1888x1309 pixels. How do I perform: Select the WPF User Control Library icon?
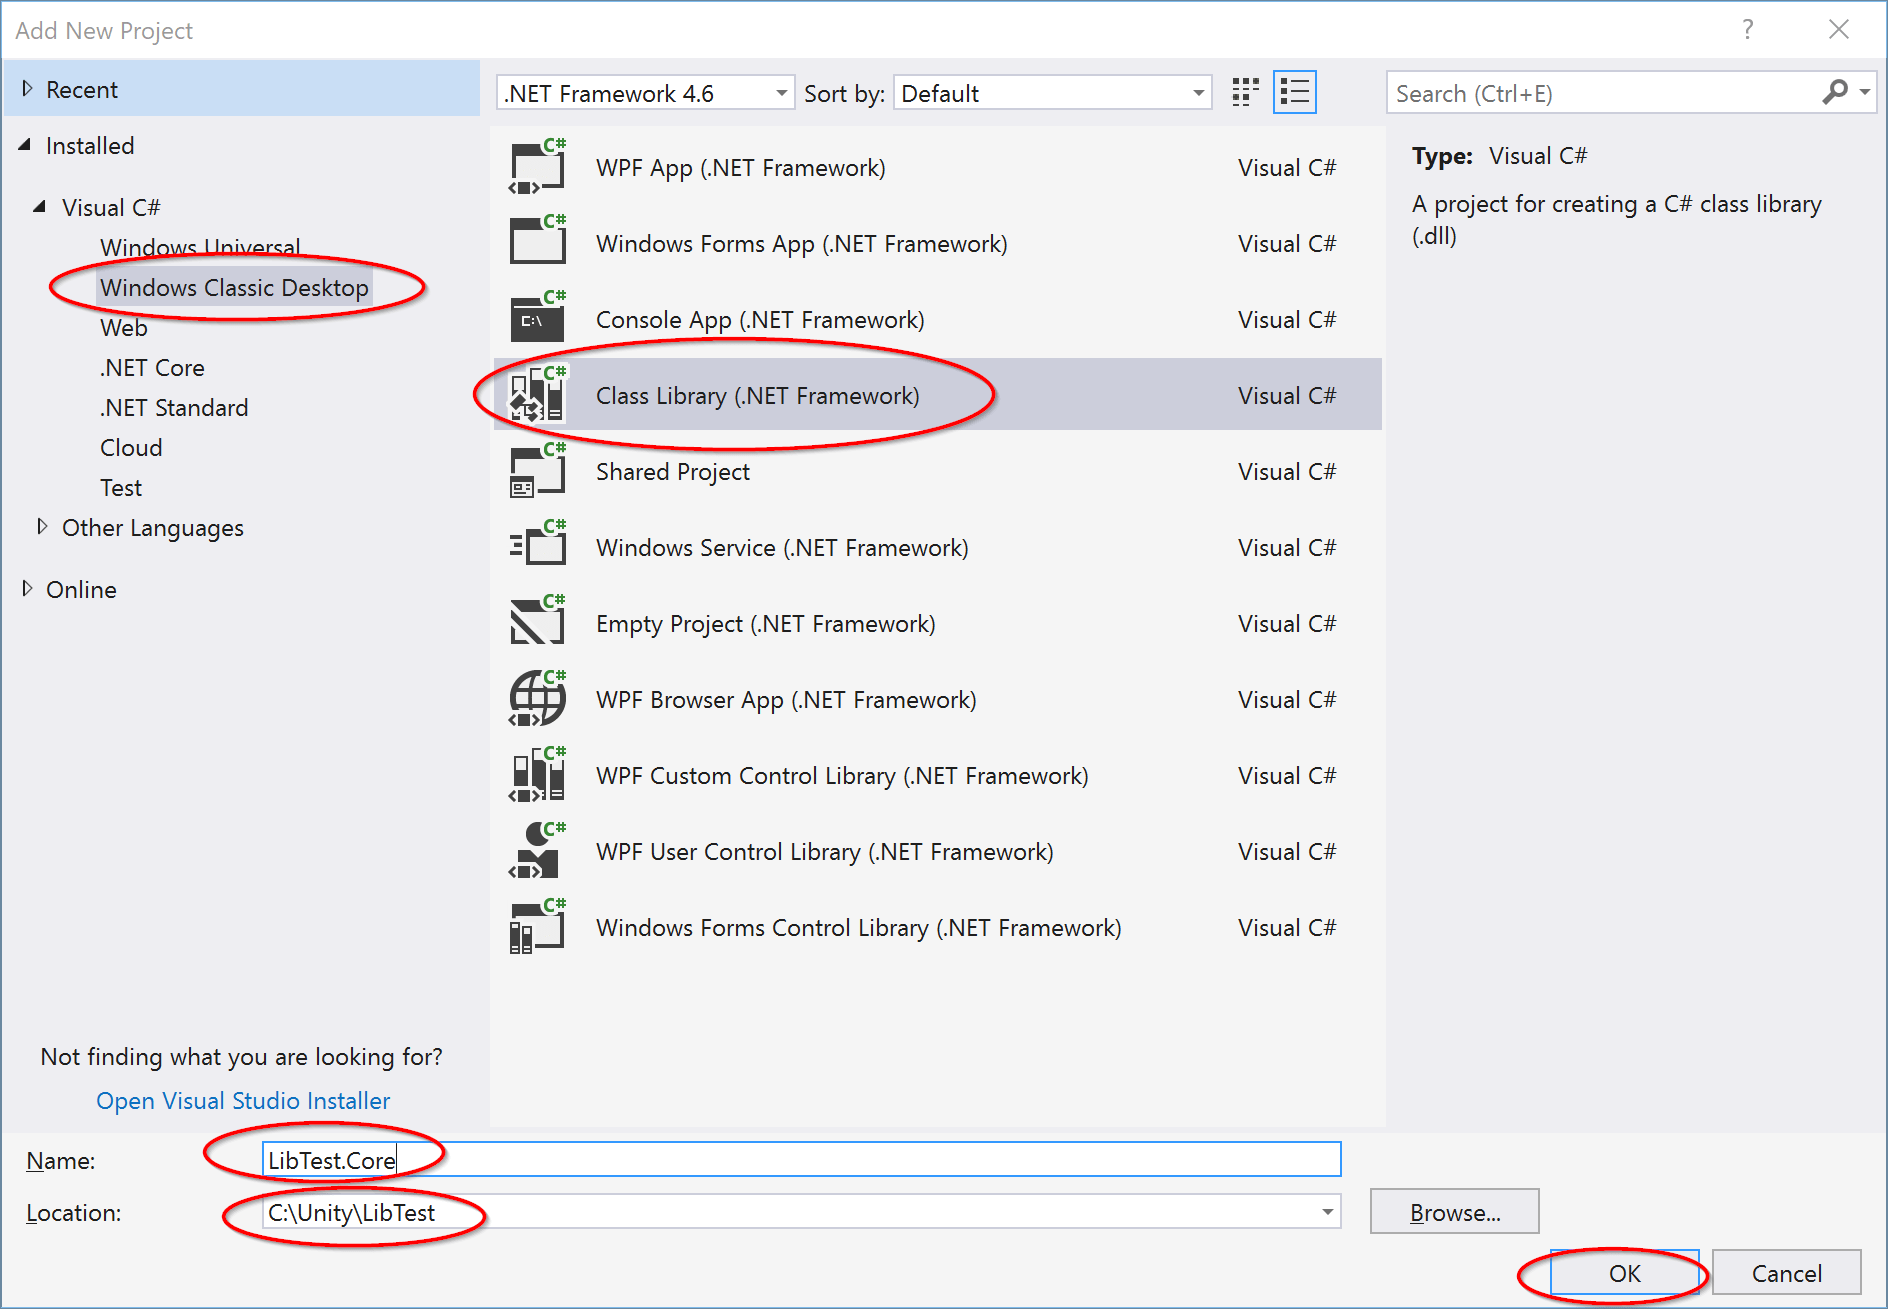point(538,851)
